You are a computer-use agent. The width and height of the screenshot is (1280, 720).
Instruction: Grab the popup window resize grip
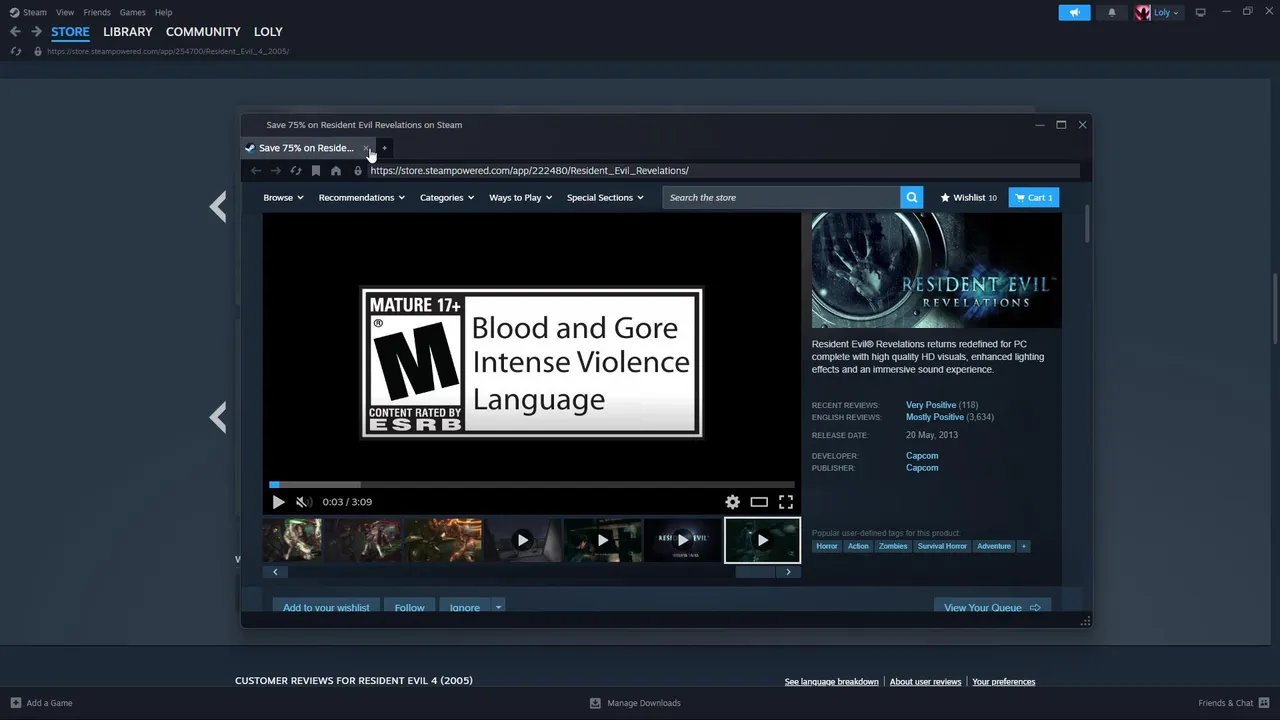(1085, 621)
